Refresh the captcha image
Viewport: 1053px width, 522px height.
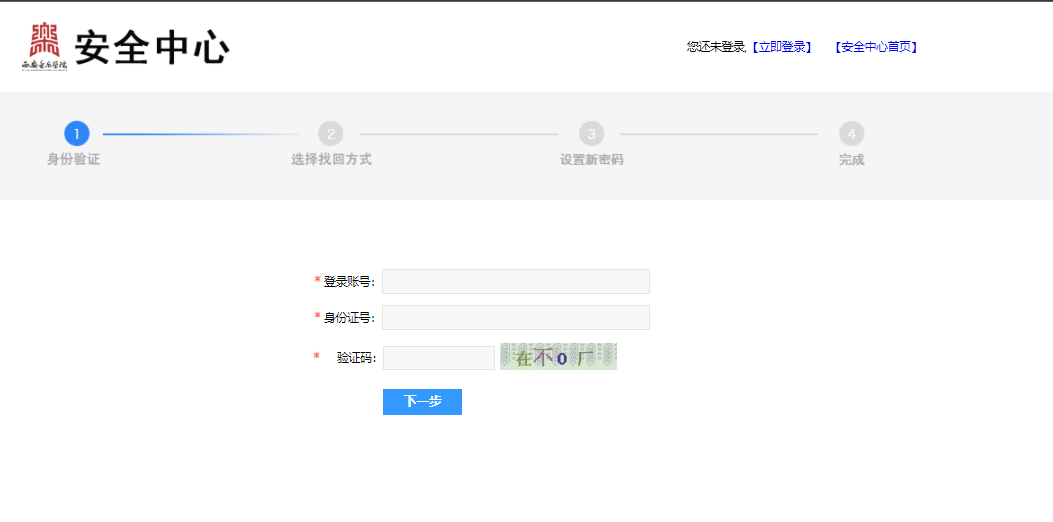558,357
